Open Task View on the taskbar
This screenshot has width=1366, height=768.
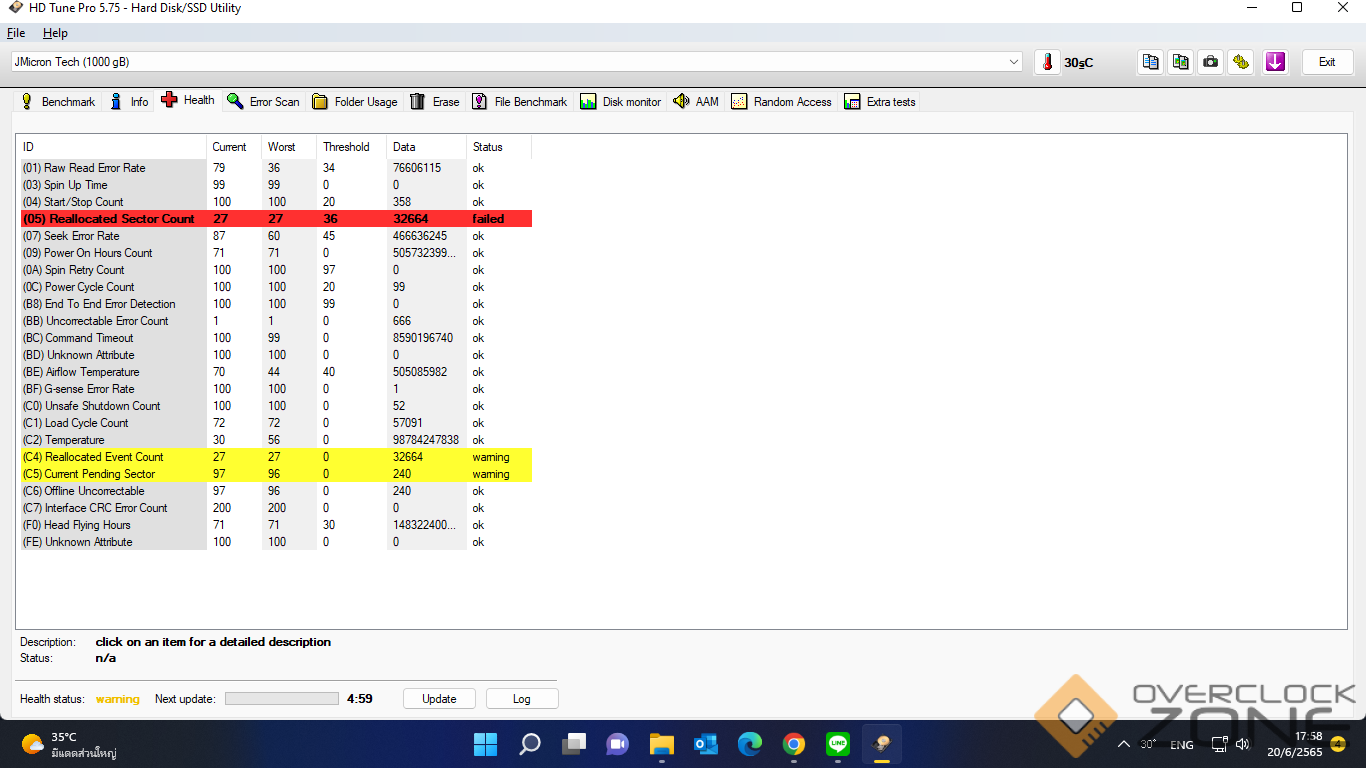click(573, 744)
